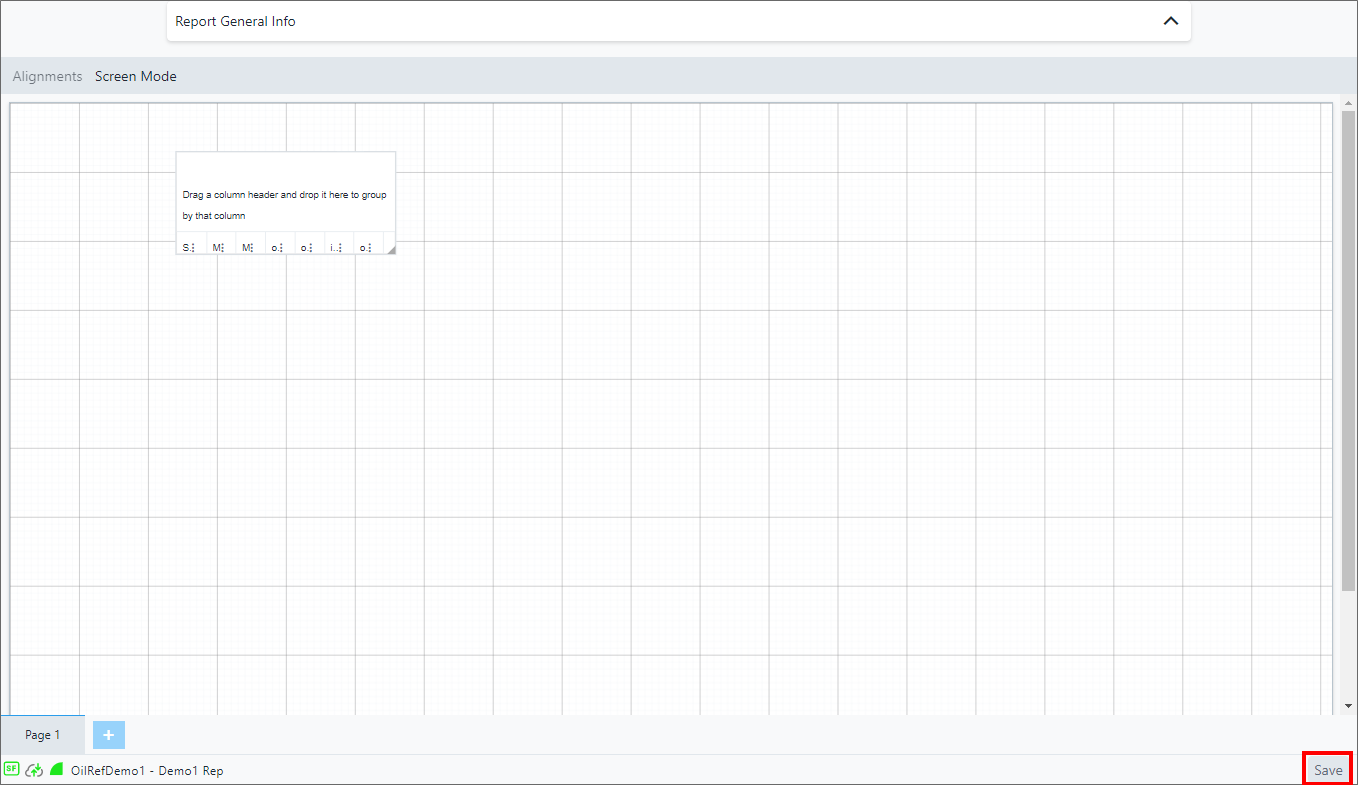The image size is (1358, 785).
Task: Click the first M column header
Action: 216,247
